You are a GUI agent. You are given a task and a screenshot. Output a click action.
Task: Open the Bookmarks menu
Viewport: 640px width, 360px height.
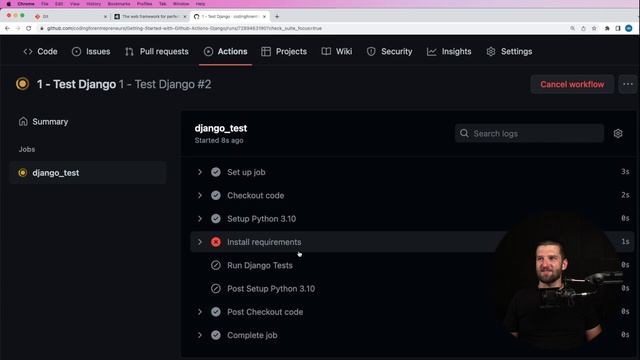(x=119, y=4)
